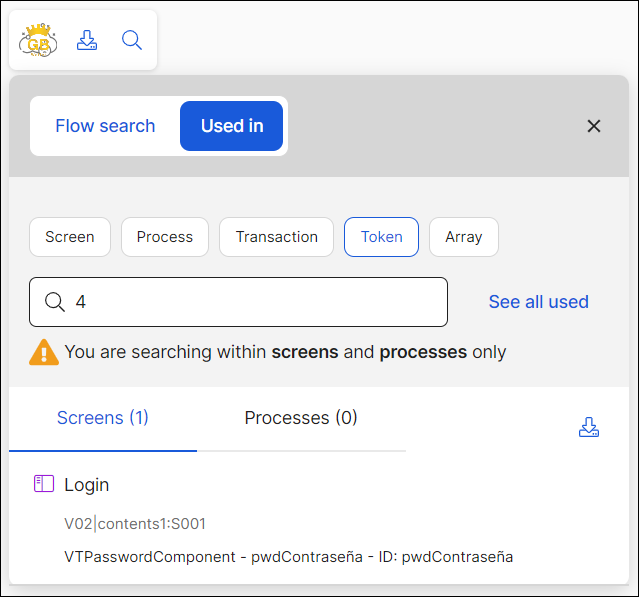639x597 pixels.
Task: Select the Used in toggle option
Action: pos(232,126)
